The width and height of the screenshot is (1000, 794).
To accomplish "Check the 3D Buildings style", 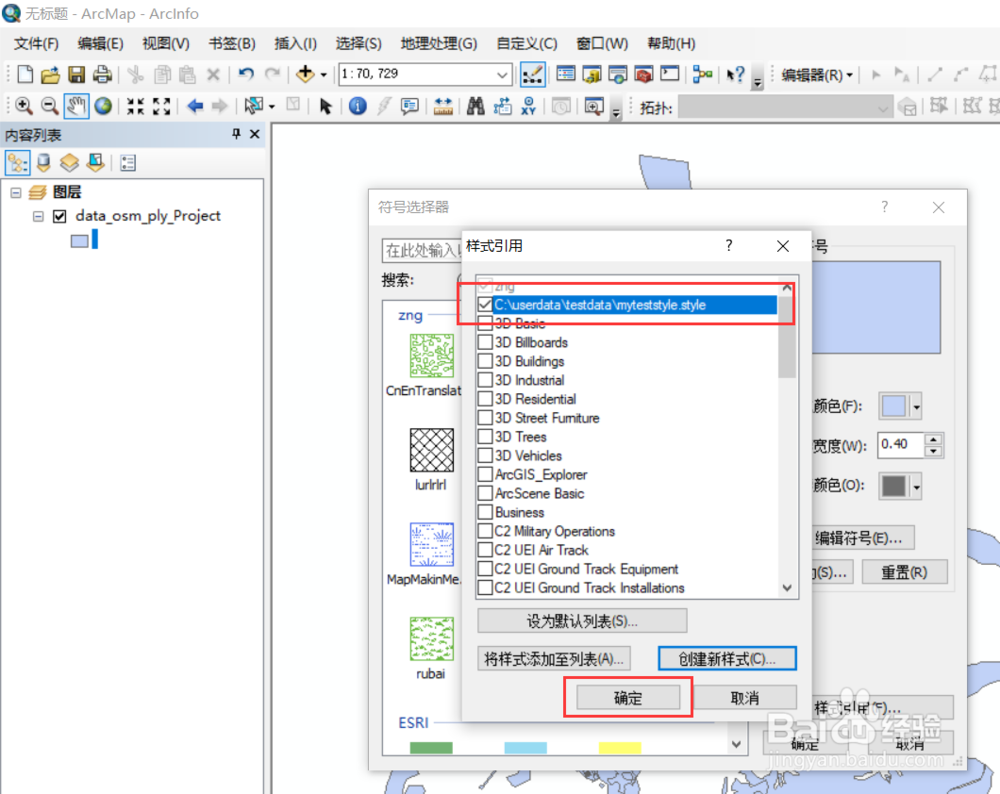I will click(x=485, y=362).
